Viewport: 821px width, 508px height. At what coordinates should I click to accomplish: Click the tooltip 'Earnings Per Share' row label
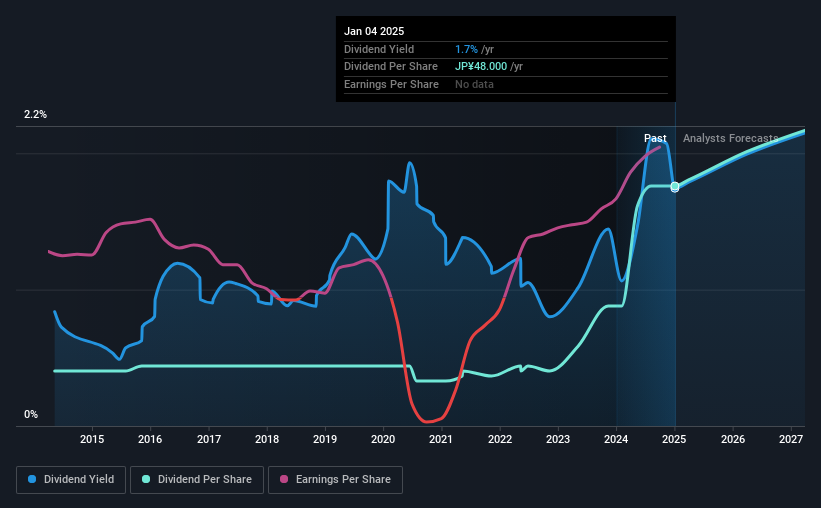(x=391, y=84)
